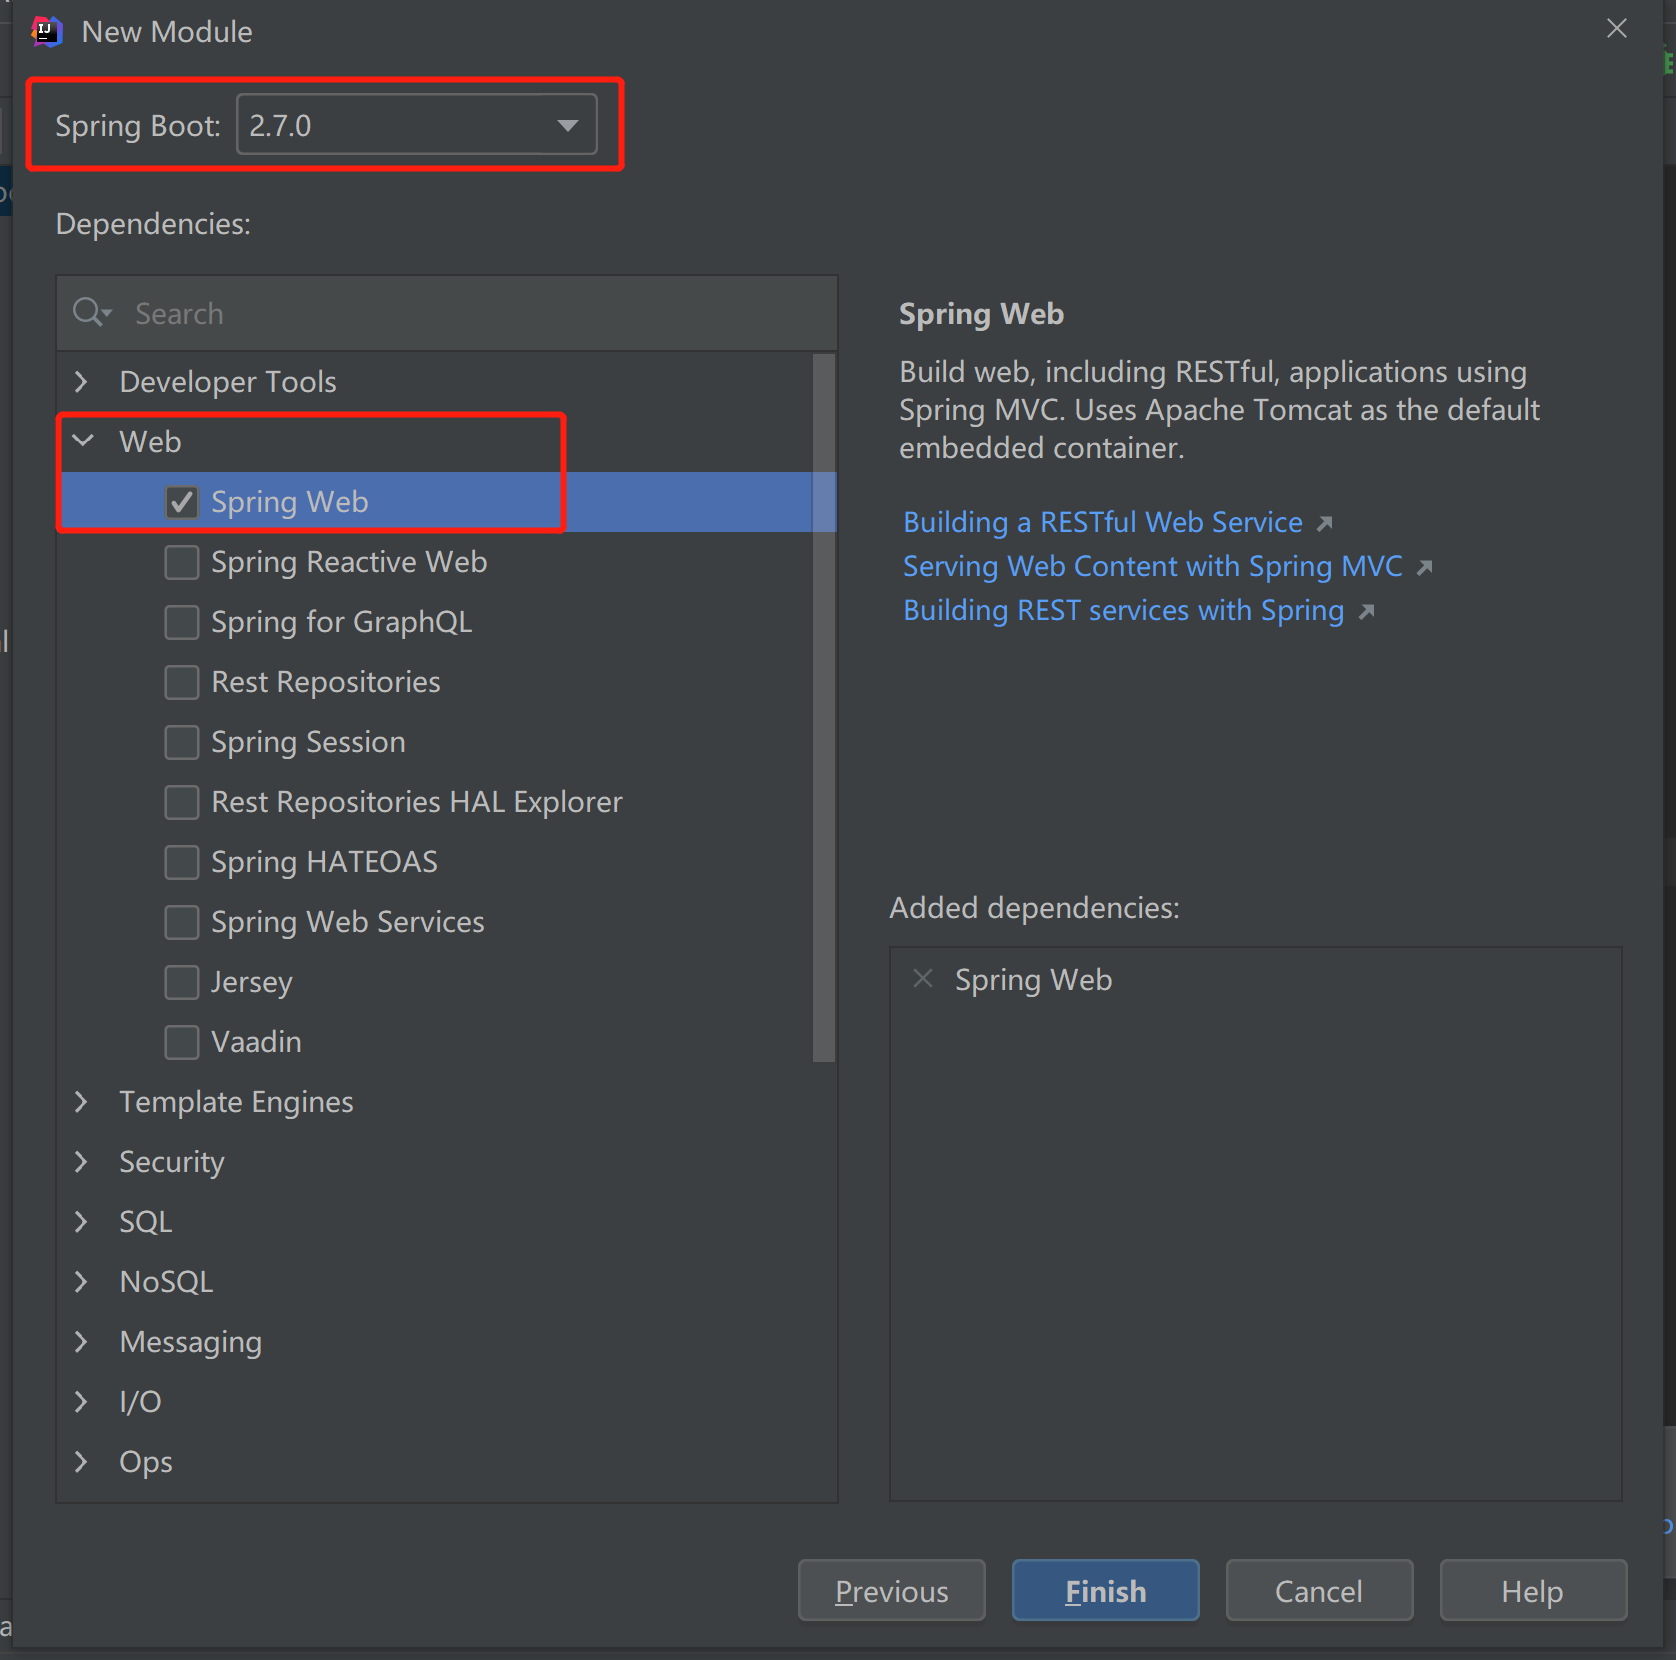Expand the SQL category
The width and height of the screenshot is (1676, 1660).
[82, 1222]
